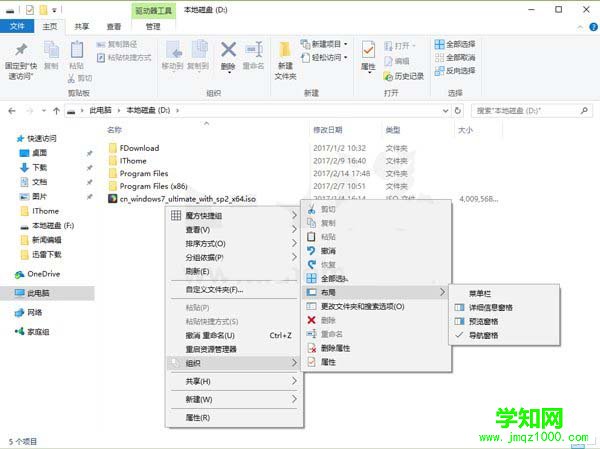Click the address bar refresh icon

[x=458, y=111]
